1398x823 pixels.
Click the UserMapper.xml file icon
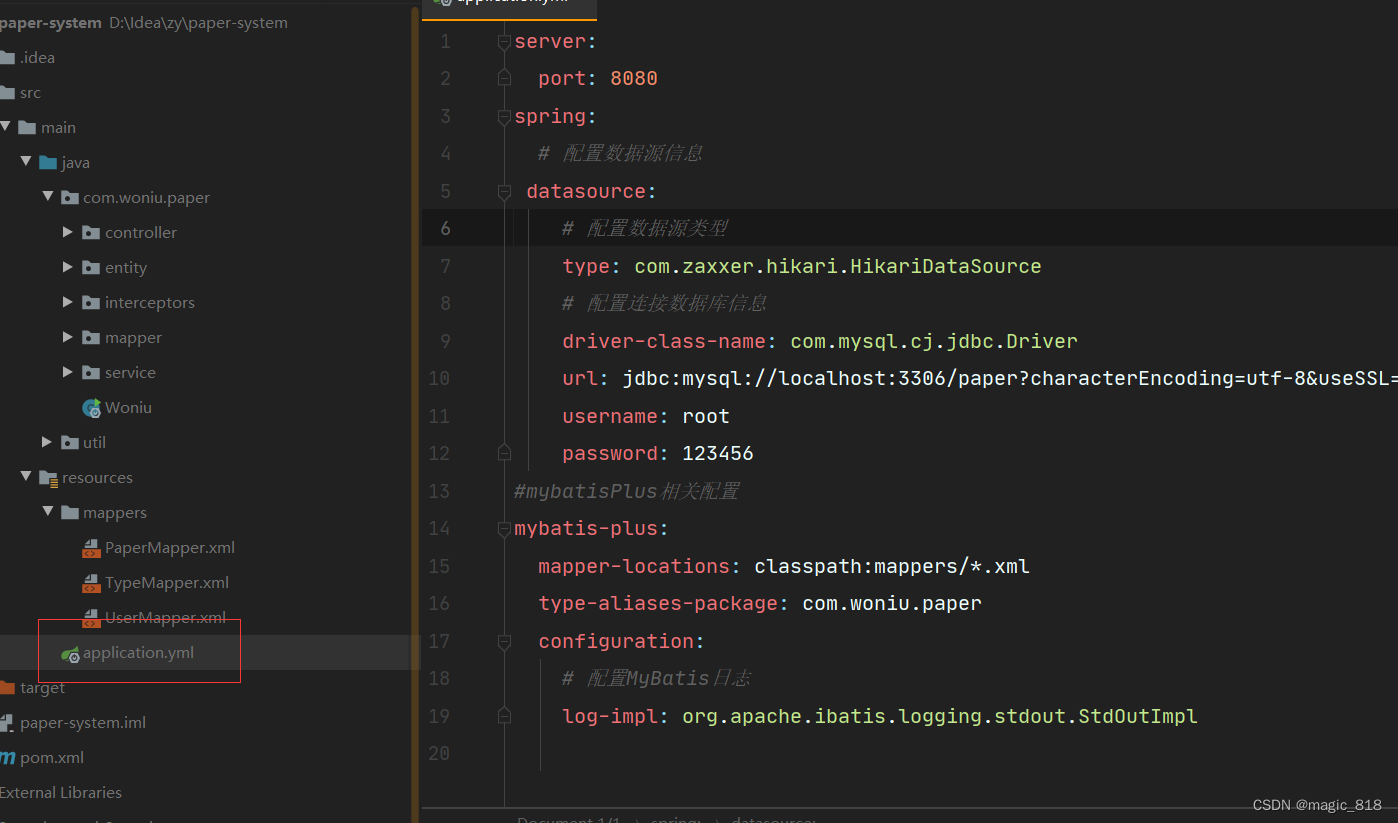point(91,618)
